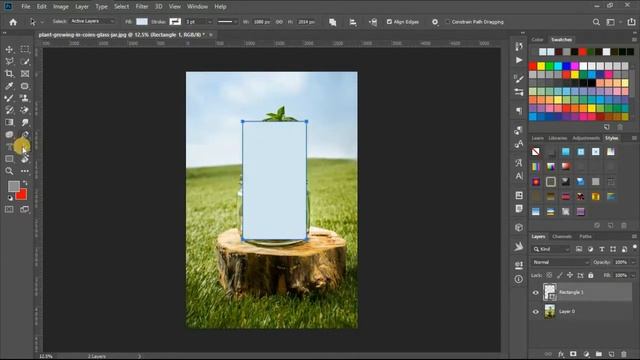Open the gear settings in options bar

click(435, 22)
